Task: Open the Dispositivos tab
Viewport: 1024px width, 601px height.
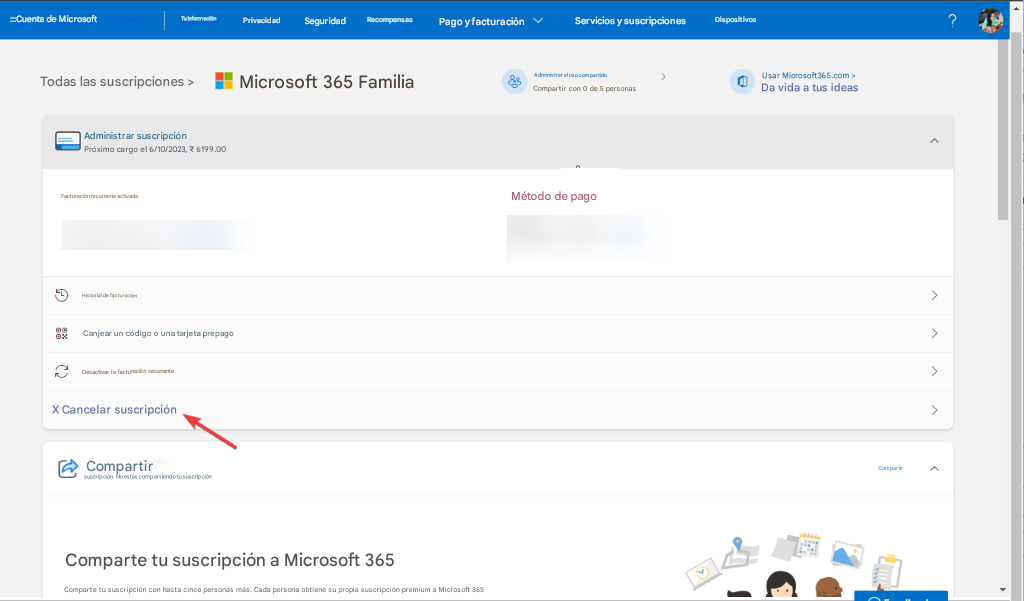Action: coord(735,20)
